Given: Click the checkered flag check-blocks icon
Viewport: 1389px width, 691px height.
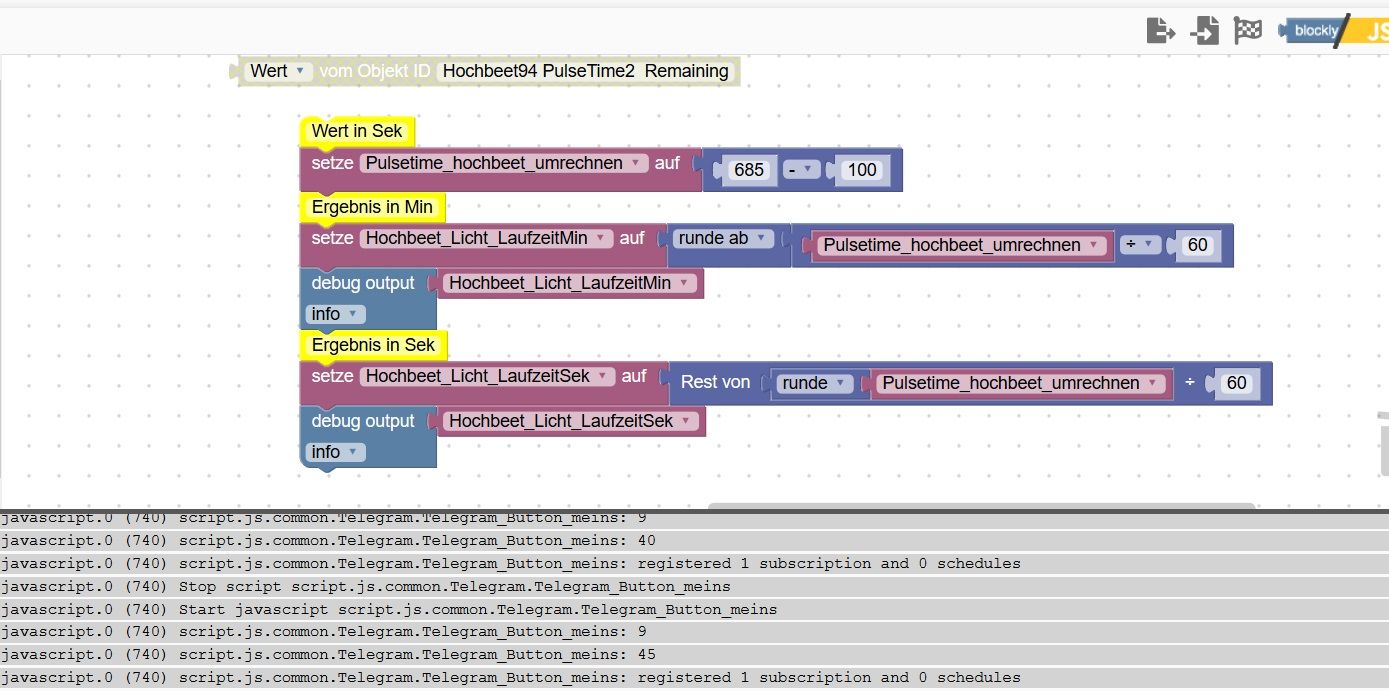Looking at the screenshot, I should (x=1247, y=30).
